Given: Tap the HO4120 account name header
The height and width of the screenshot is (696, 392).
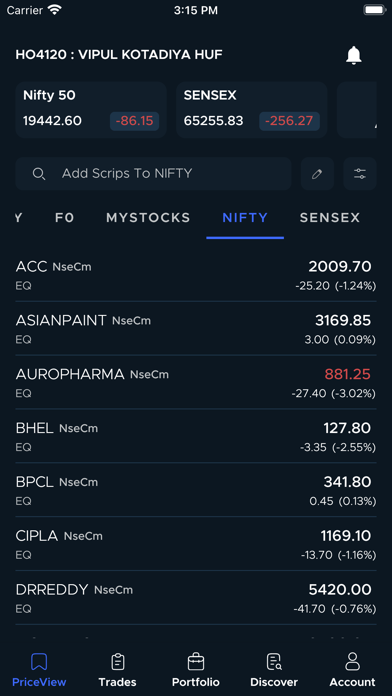Looking at the screenshot, I should tap(119, 55).
